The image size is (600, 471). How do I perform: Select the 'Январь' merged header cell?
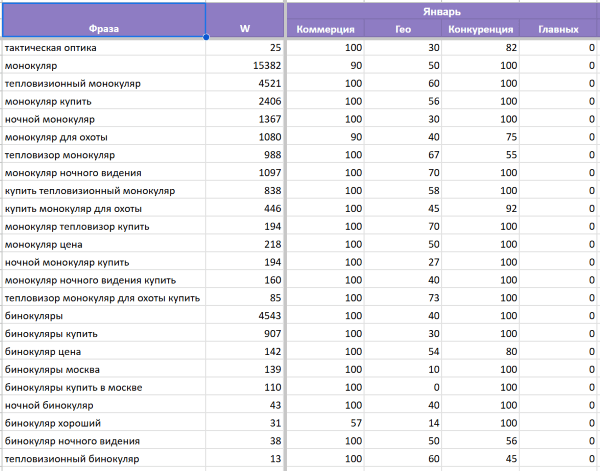[x=442, y=11]
